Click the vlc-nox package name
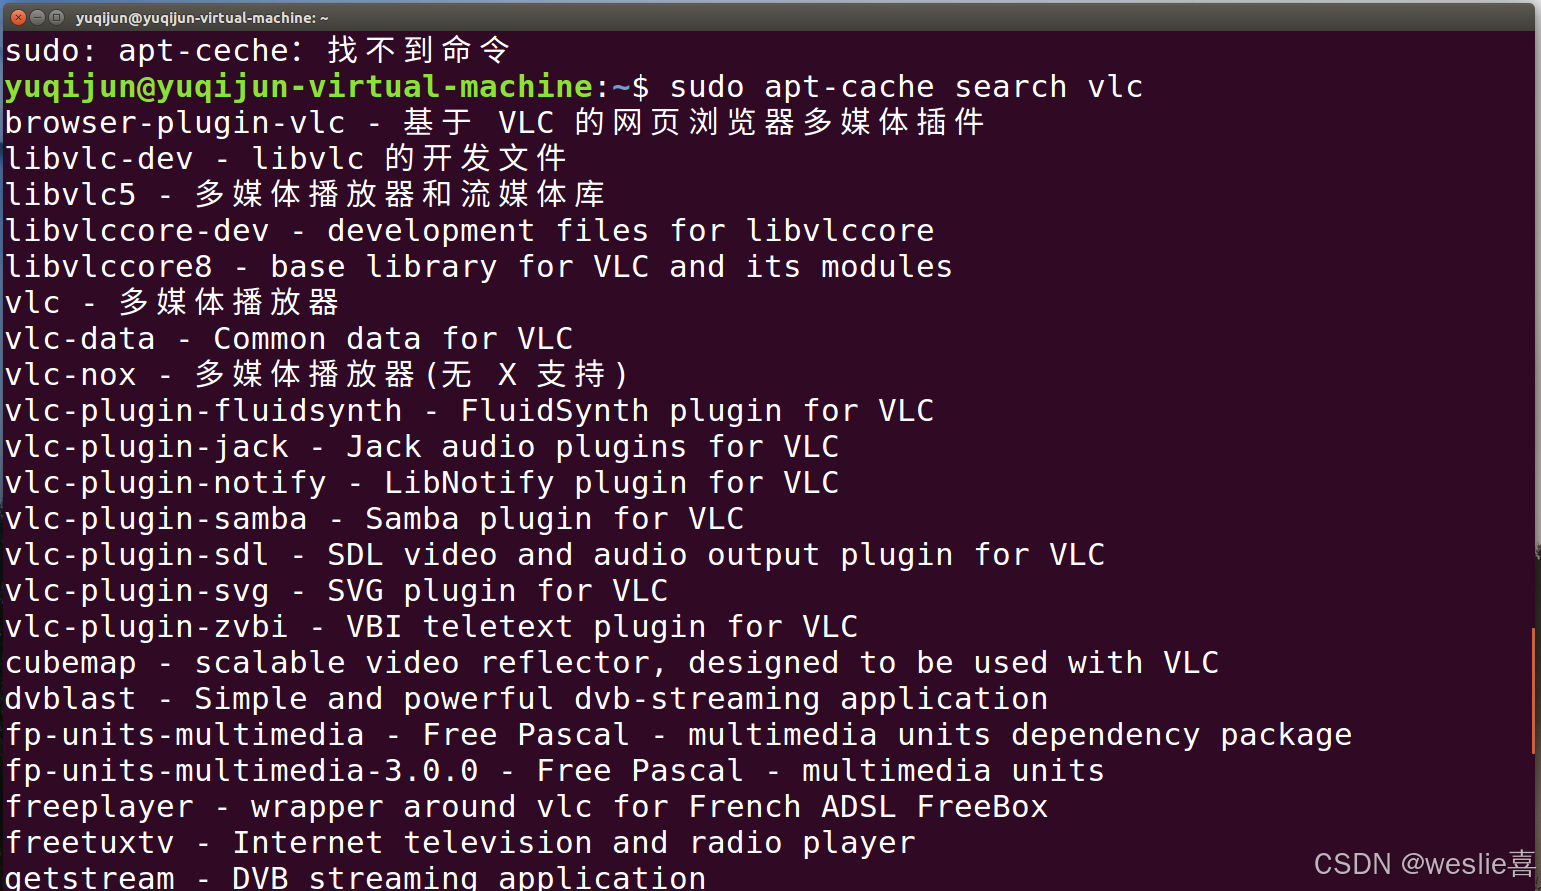1541x891 pixels. (x=70, y=374)
